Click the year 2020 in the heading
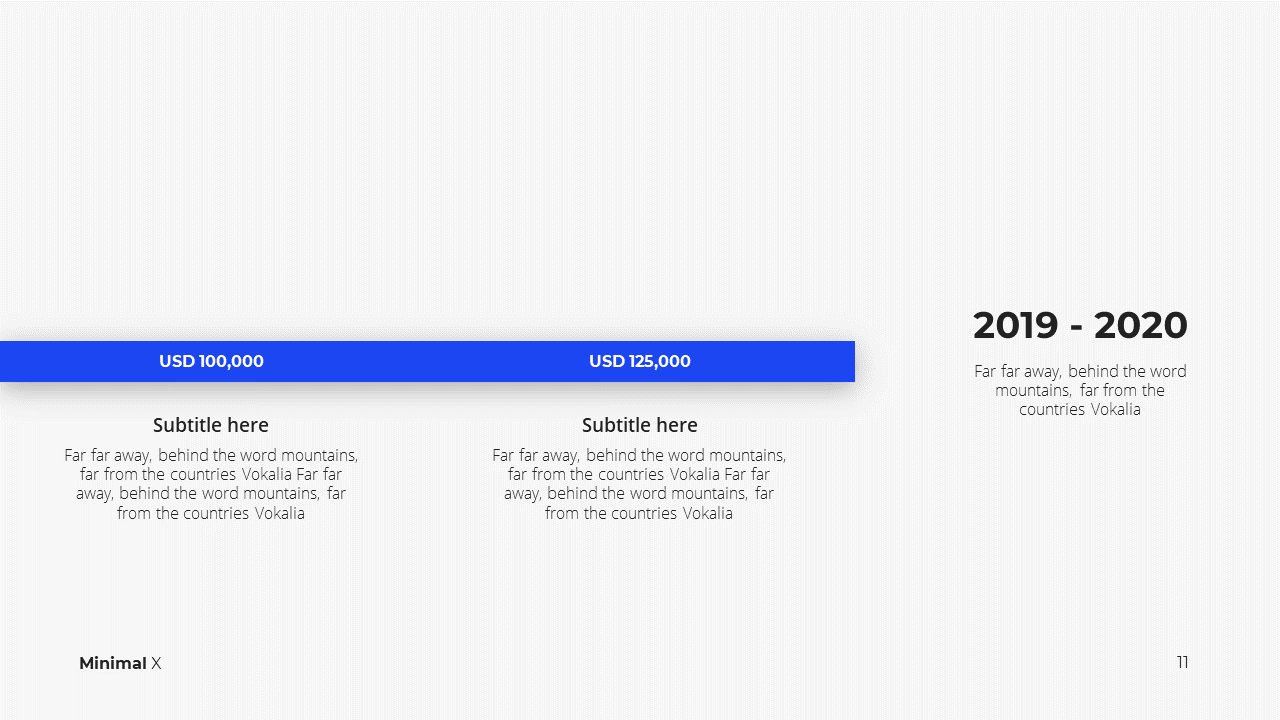This screenshot has height=720, width=1280. (1141, 325)
